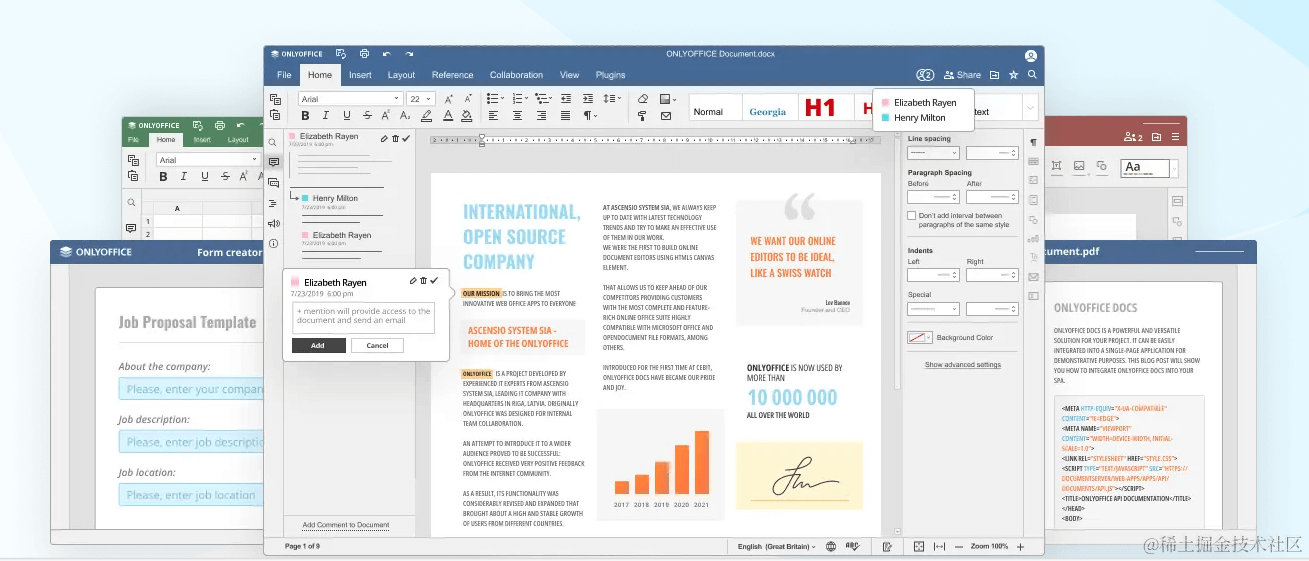Open the numbered list dropdown
Image resolution: width=1309 pixels, height=561 pixels.
coord(527,99)
